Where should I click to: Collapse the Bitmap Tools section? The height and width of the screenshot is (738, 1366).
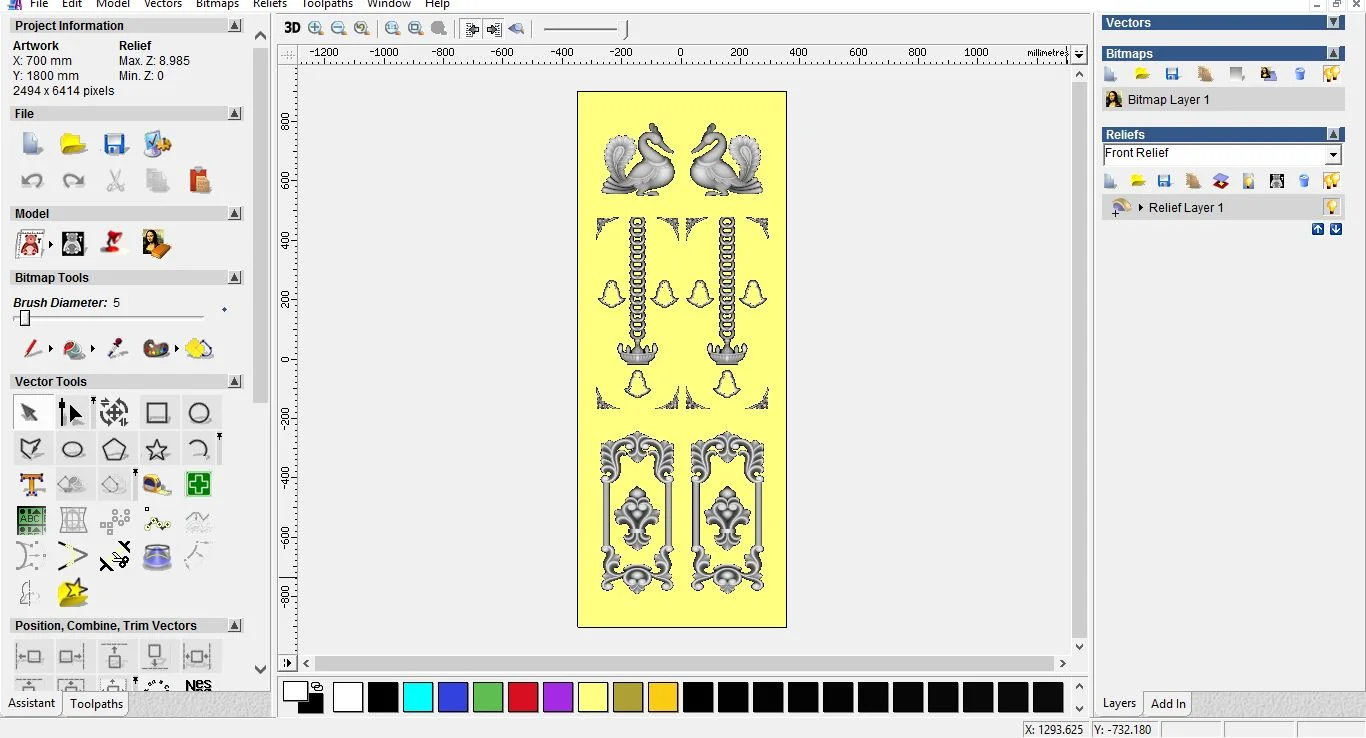(234, 278)
